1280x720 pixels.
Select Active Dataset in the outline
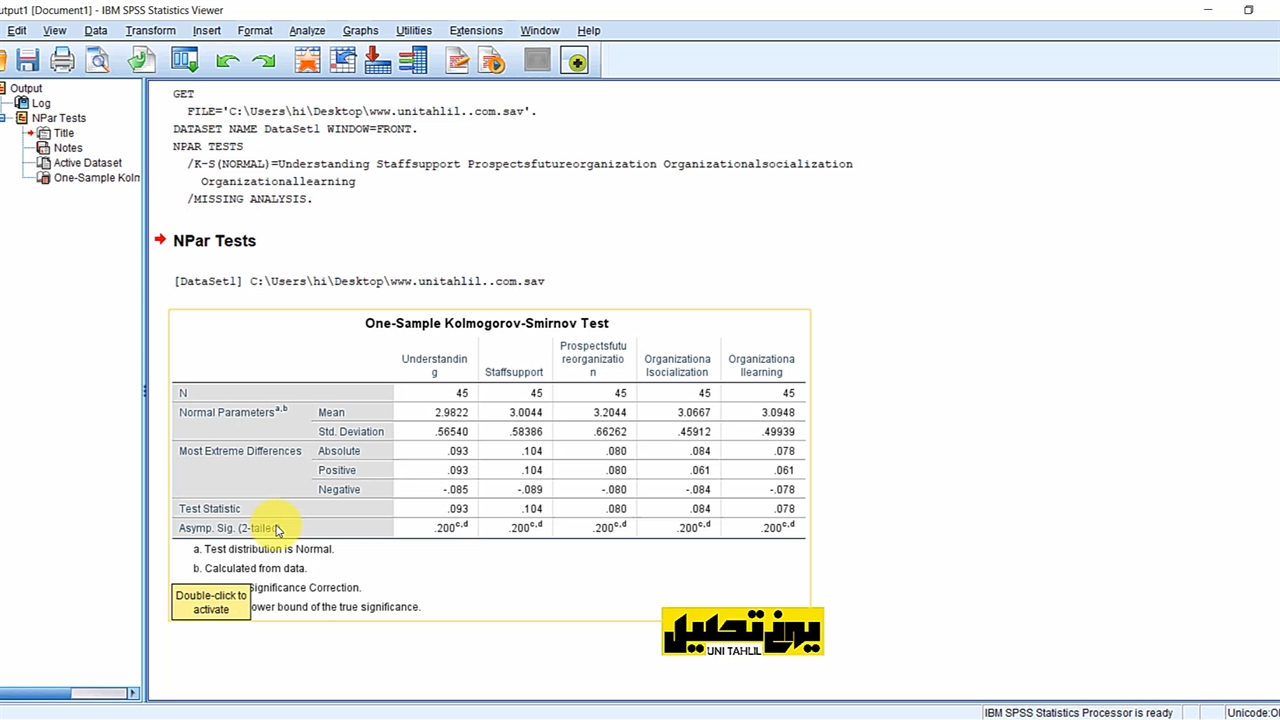point(87,163)
